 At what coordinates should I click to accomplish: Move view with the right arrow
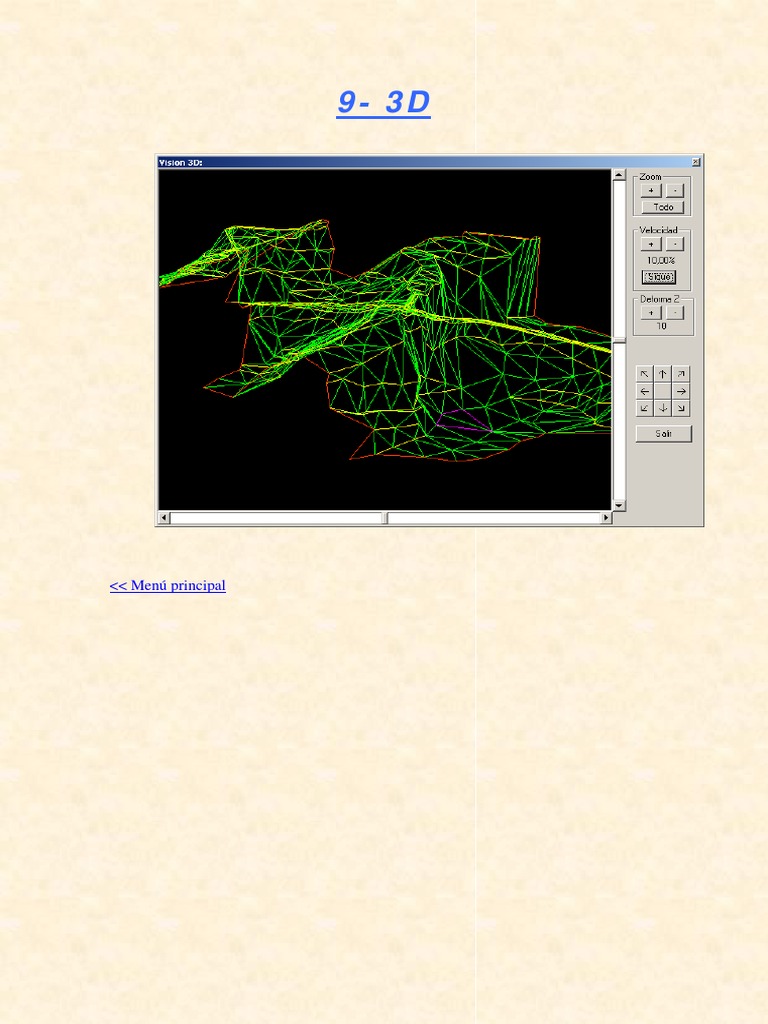tap(681, 391)
